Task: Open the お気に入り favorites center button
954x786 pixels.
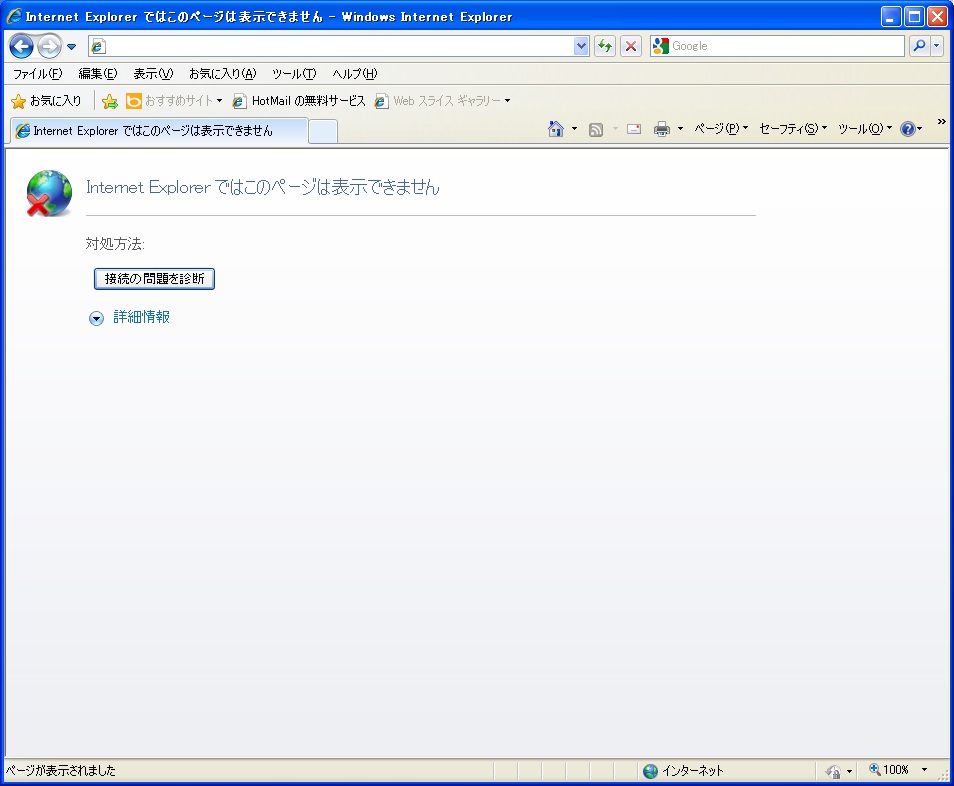Action: click(47, 101)
